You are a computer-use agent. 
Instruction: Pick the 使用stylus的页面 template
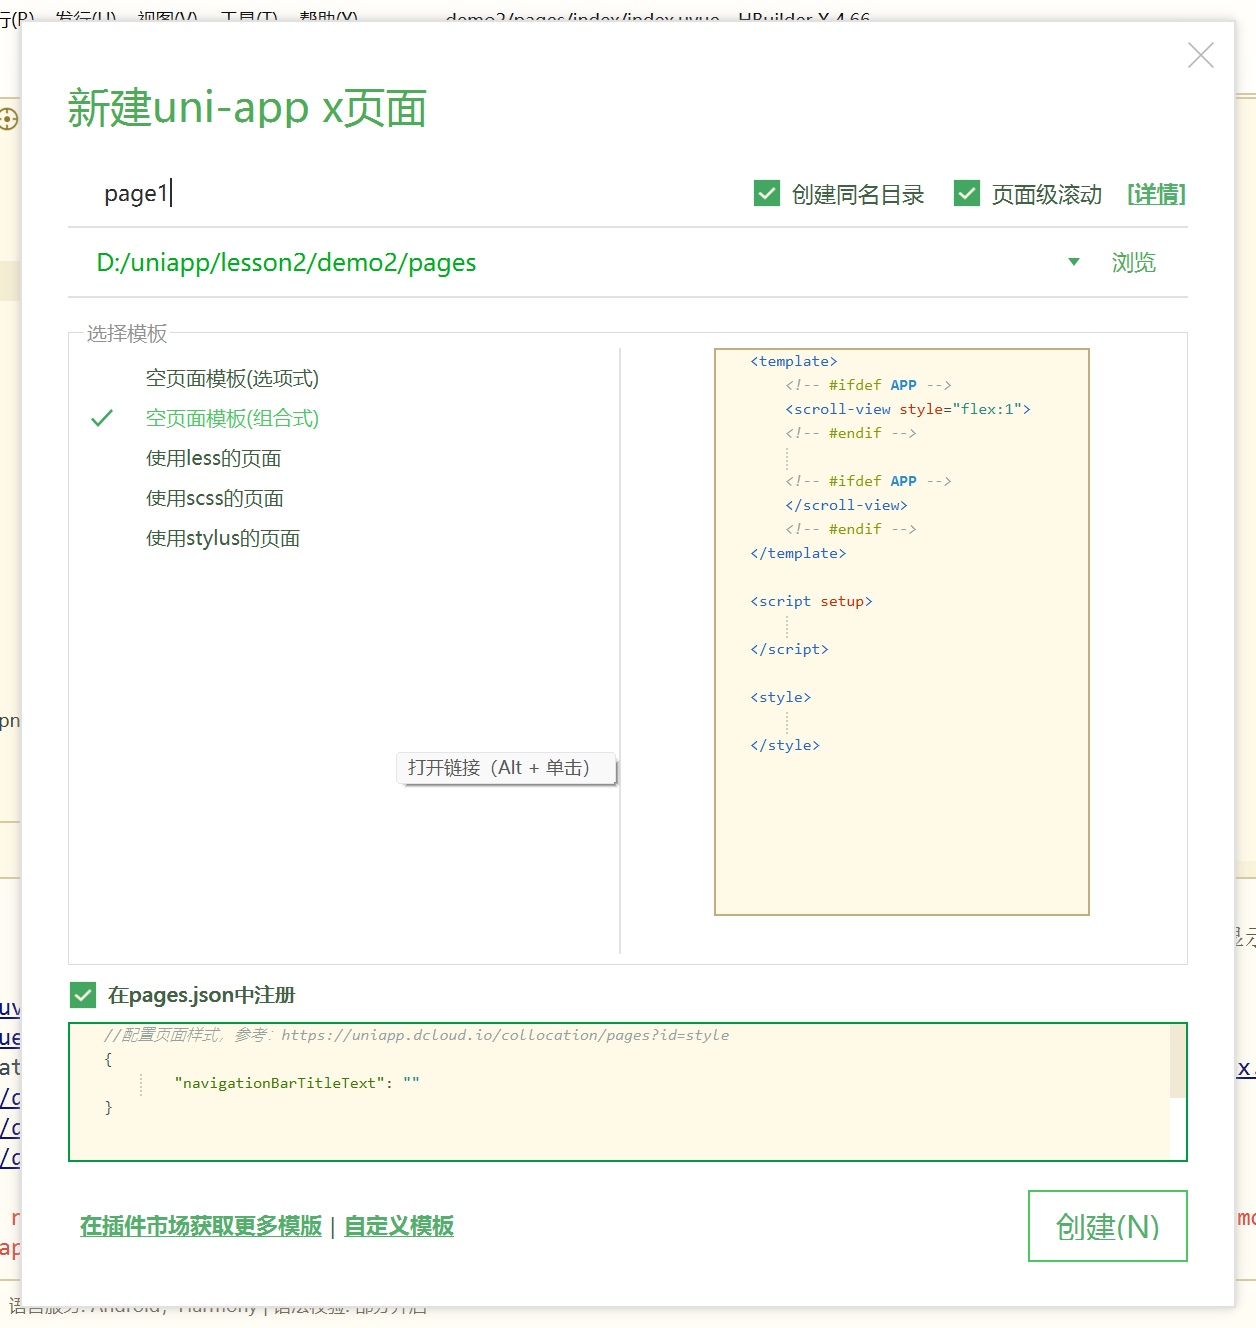point(222,538)
